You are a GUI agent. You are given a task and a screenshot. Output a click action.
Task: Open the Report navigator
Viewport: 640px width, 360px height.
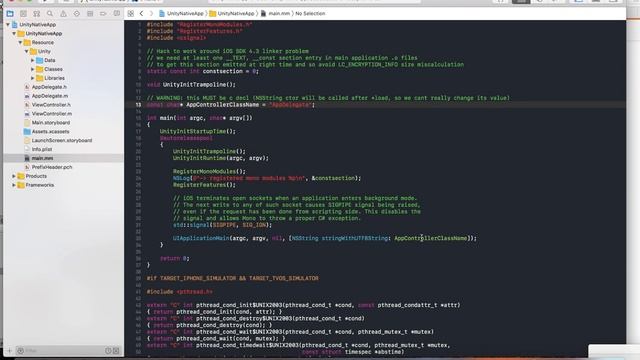coord(117,13)
